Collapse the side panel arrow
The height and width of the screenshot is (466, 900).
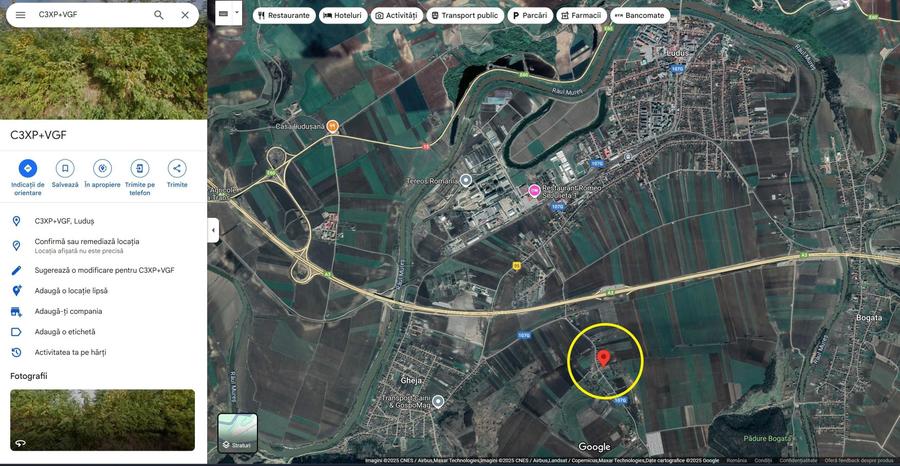coord(214,230)
